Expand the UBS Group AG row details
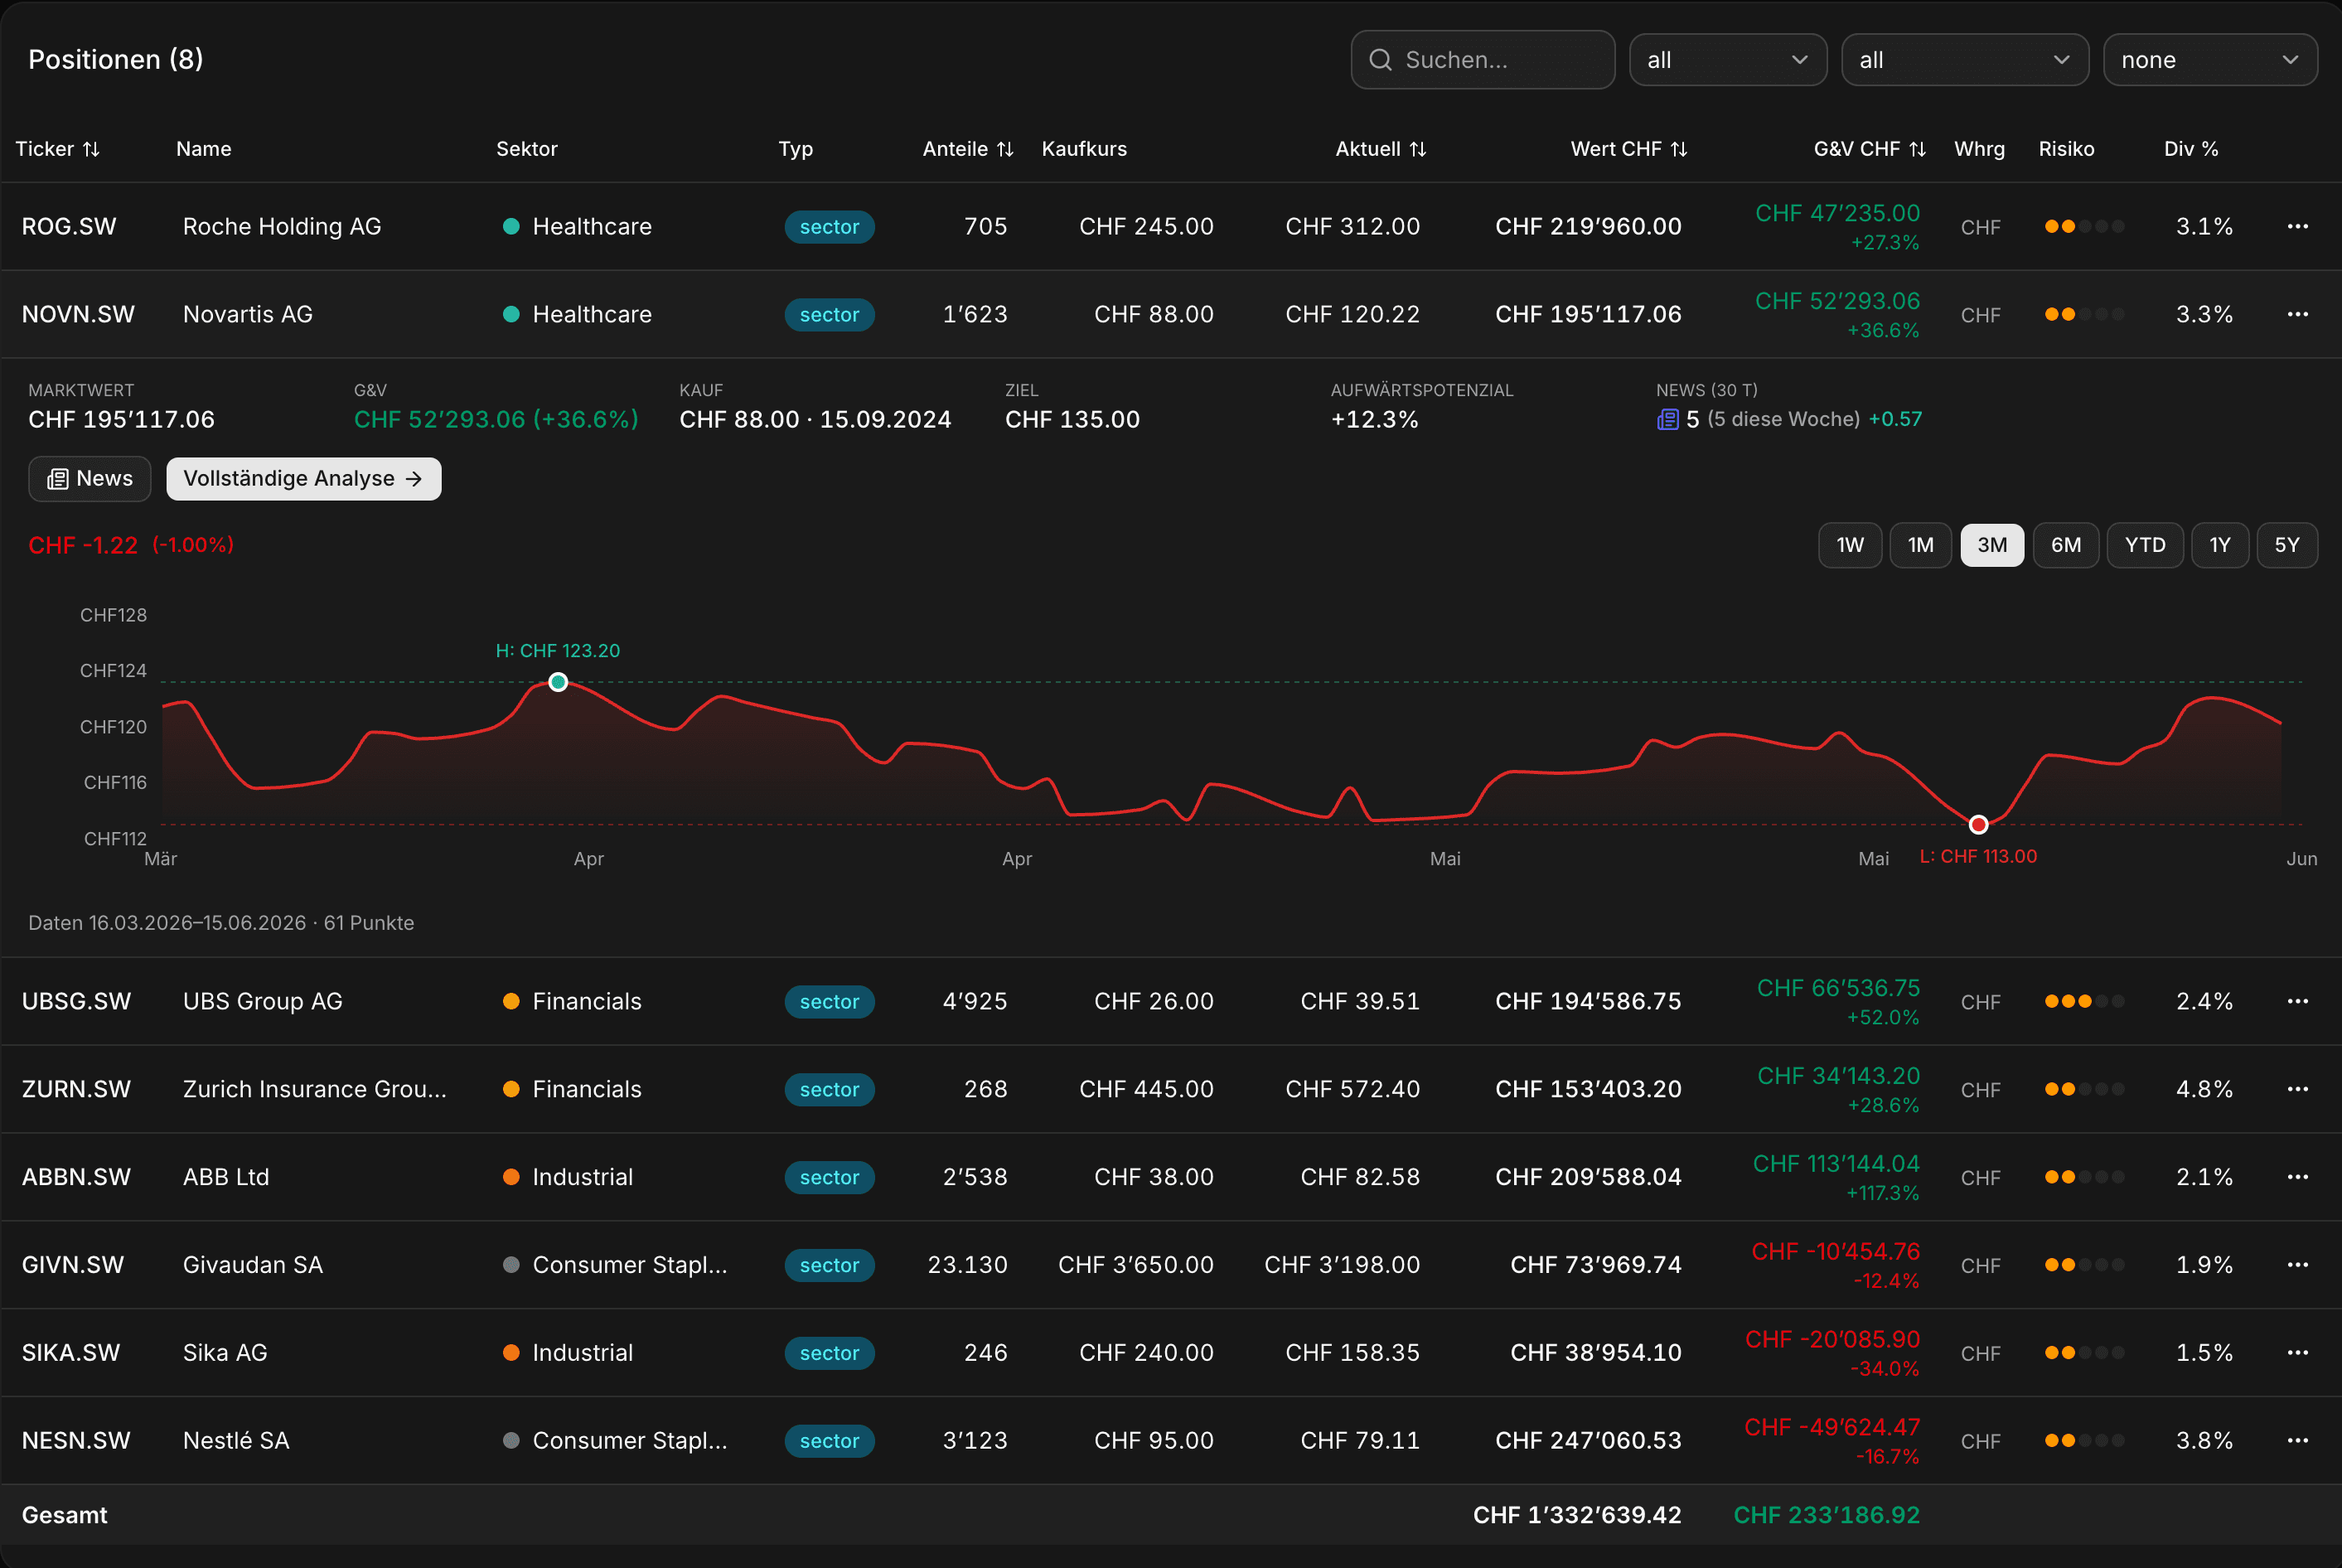Screen dimensions: 2342x1568 click(x=1171, y=1001)
